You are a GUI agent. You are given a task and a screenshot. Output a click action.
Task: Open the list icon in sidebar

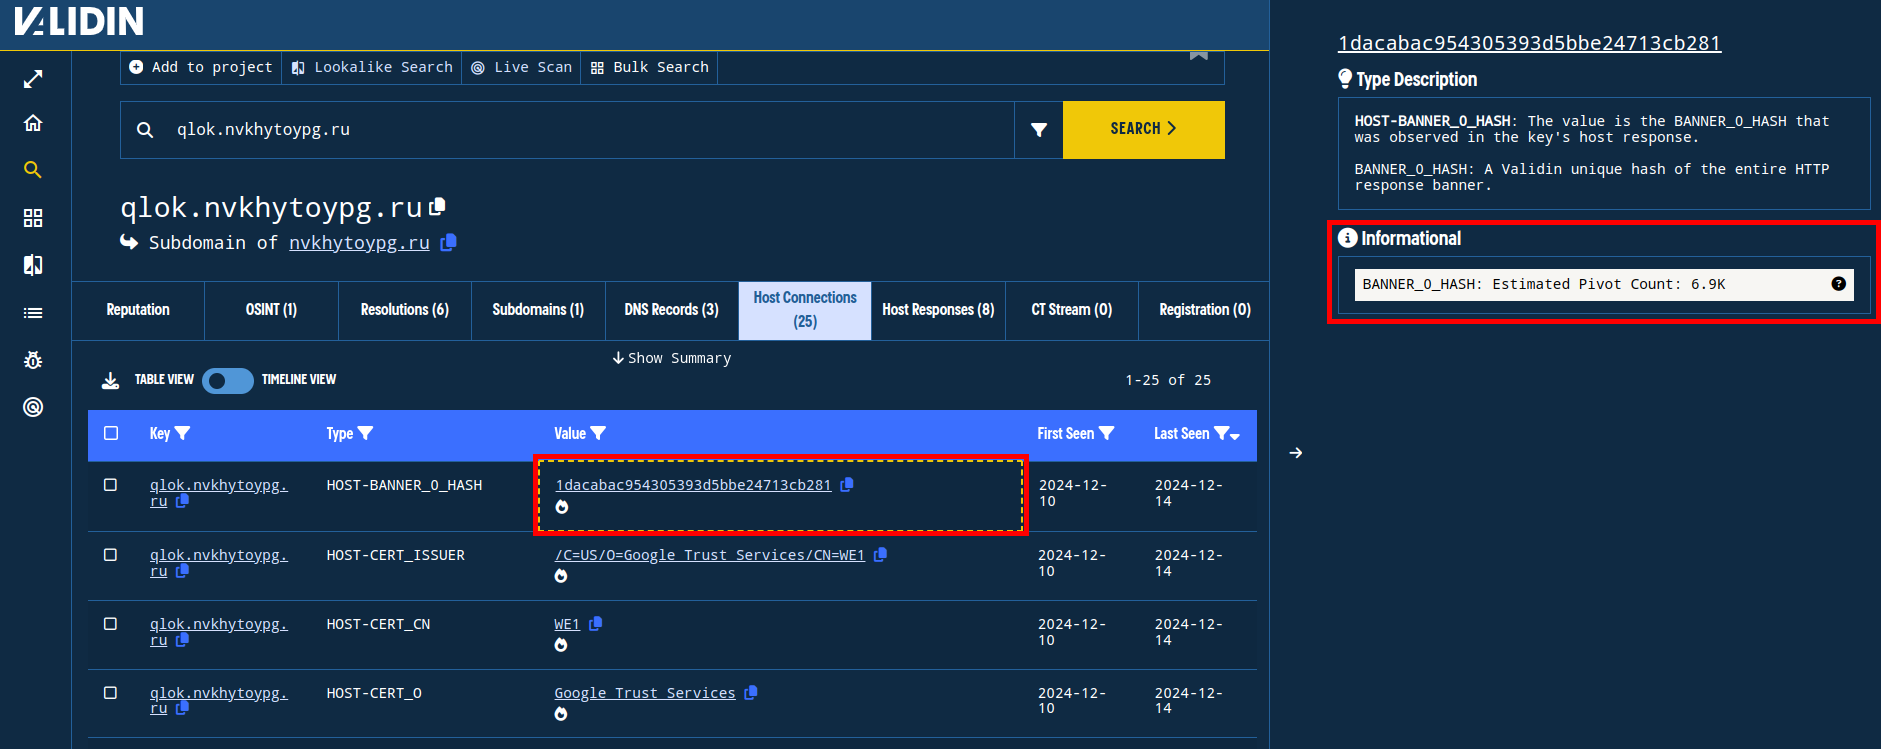[x=33, y=313]
